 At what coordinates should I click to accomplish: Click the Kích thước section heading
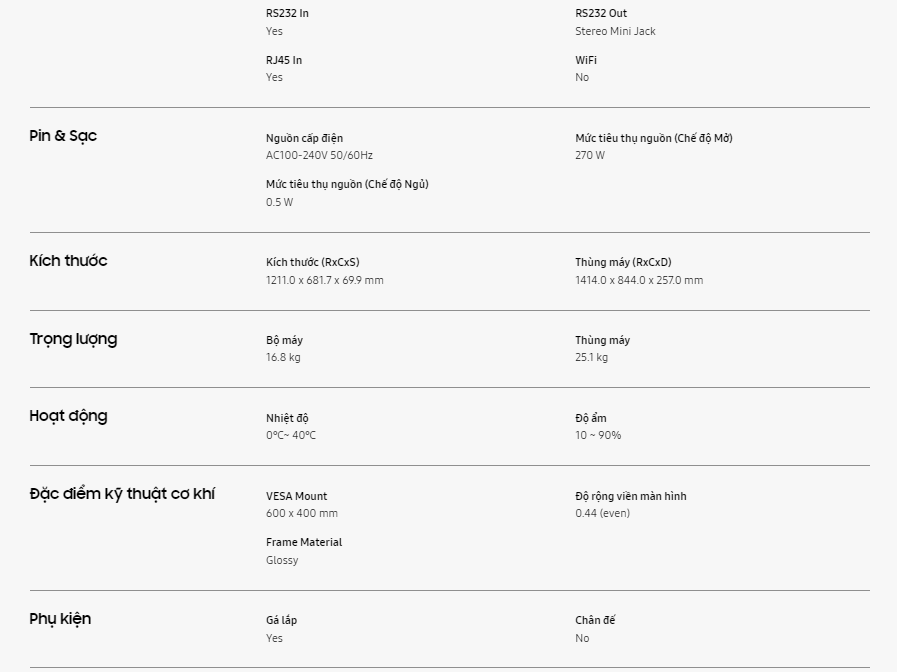click(x=68, y=261)
